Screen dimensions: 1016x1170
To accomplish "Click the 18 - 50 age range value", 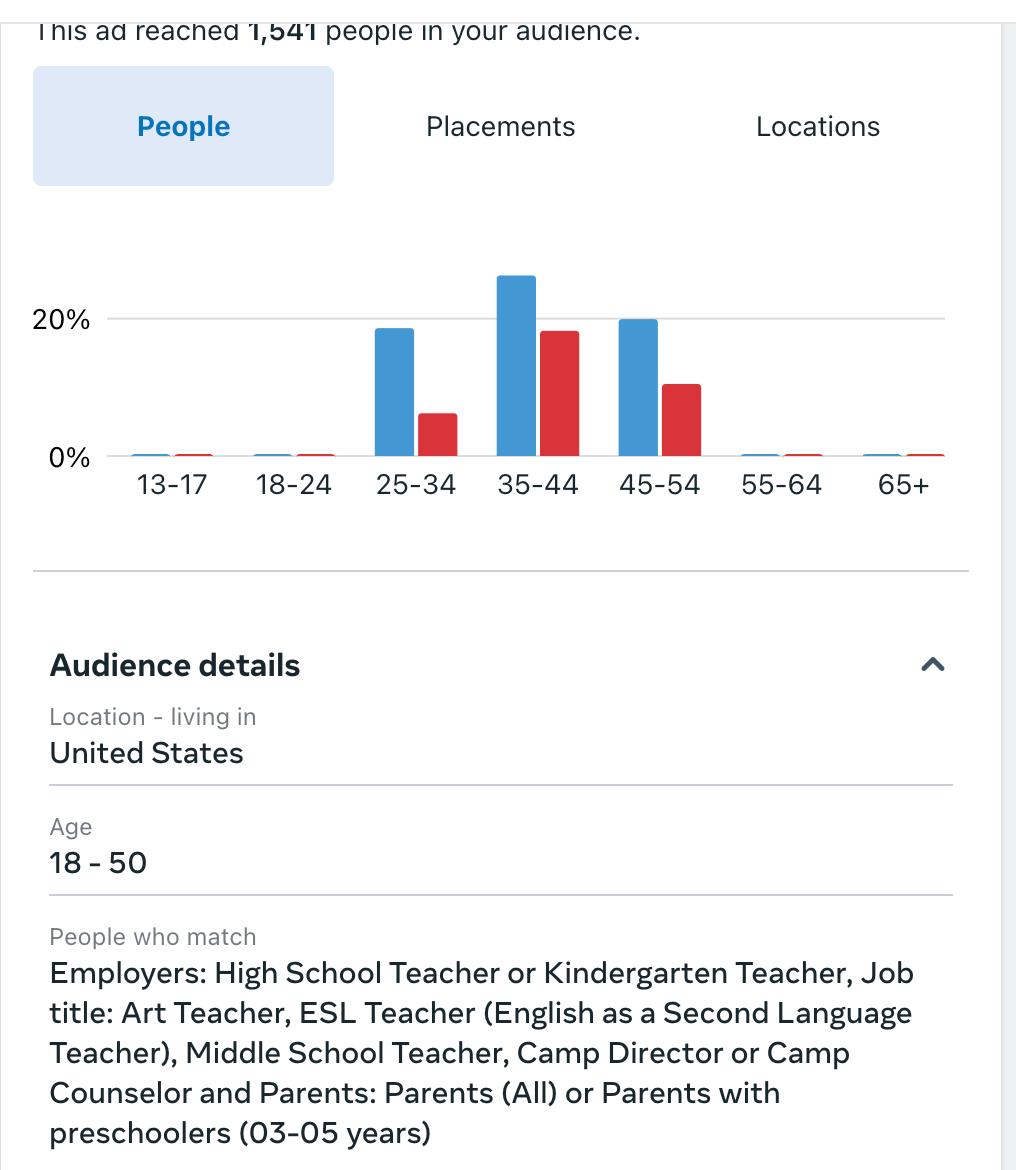I will pyautogui.click(x=98, y=862).
